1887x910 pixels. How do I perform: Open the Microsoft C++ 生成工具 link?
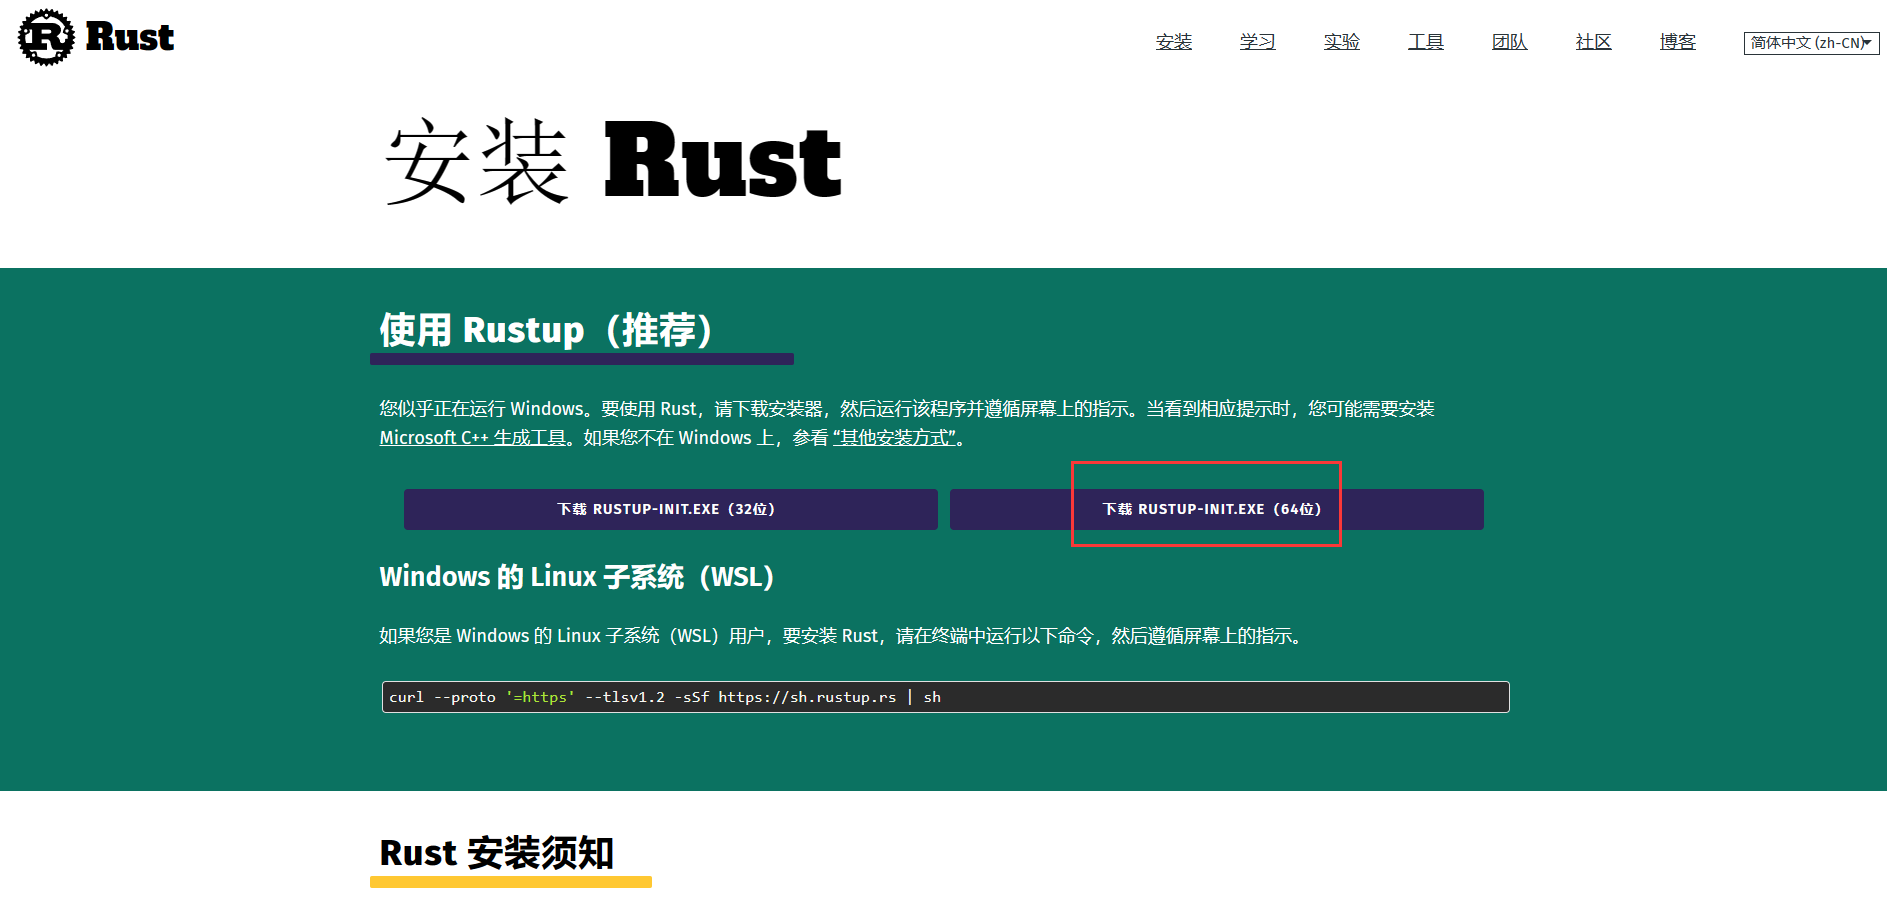click(471, 437)
